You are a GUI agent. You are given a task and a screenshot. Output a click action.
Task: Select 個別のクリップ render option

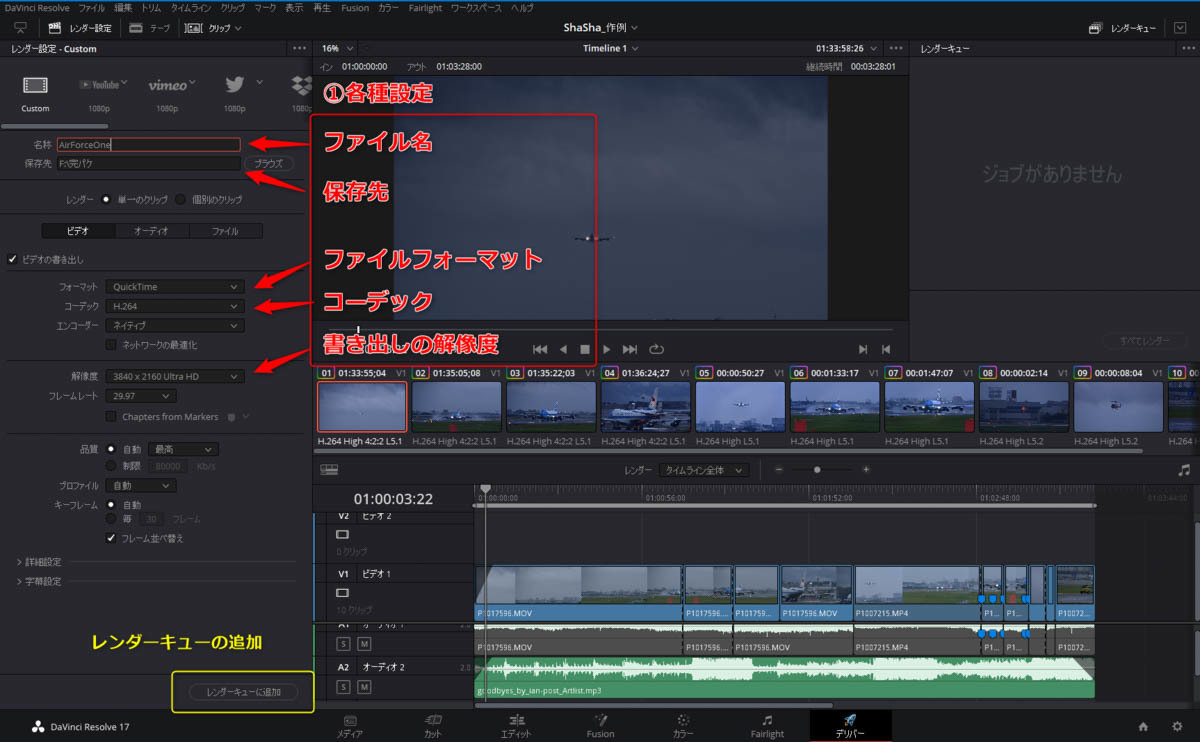tap(180, 199)
